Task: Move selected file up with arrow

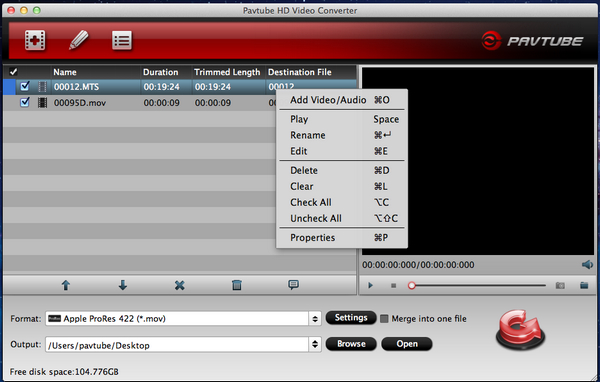Action: (x=66, y=285)
